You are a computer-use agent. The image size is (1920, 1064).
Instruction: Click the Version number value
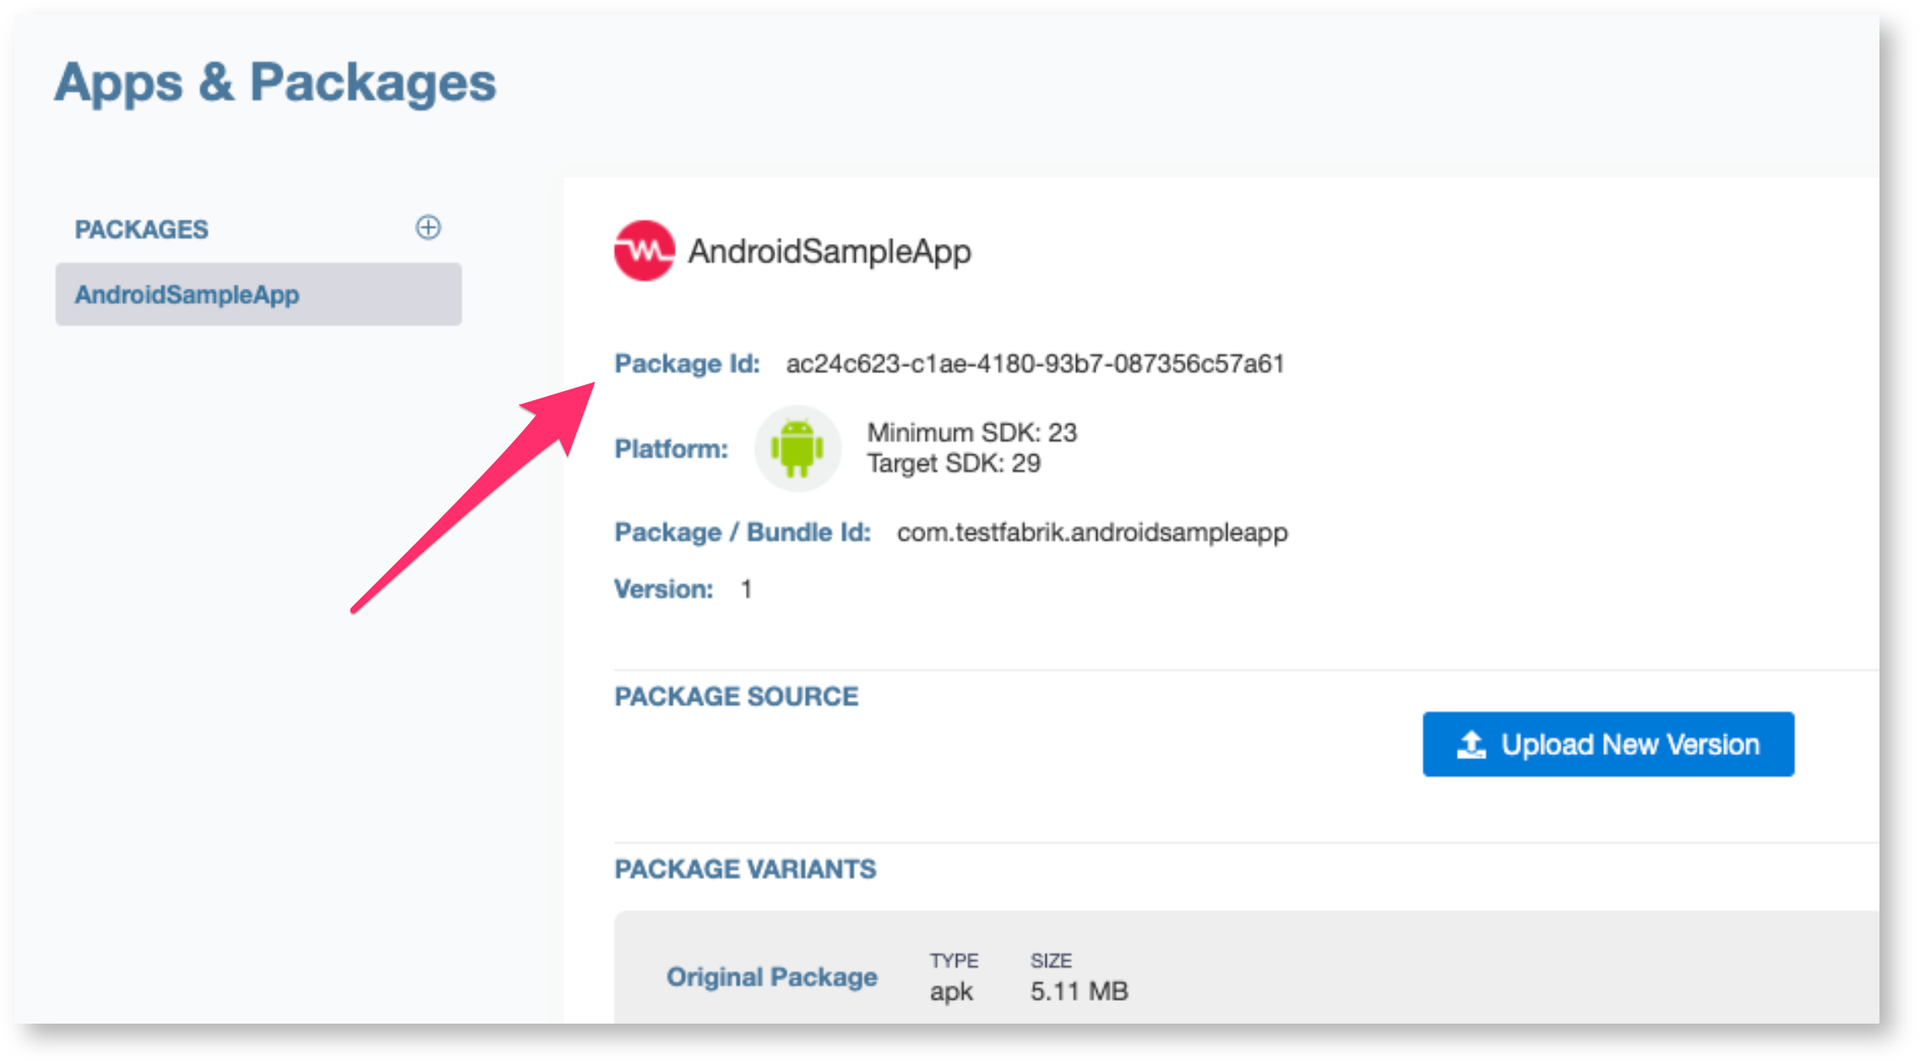point(746,589)
